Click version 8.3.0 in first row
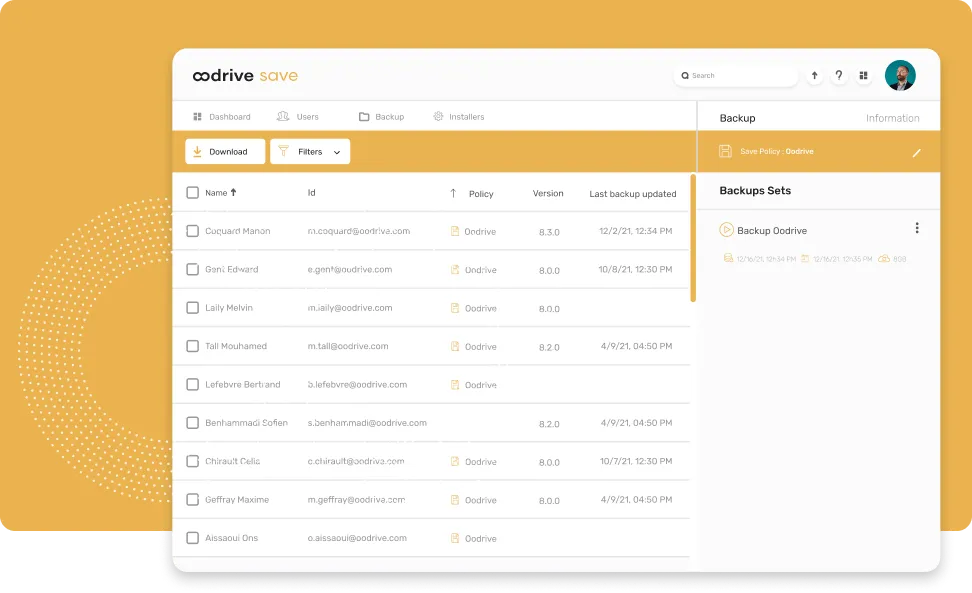 pos(549,232)
